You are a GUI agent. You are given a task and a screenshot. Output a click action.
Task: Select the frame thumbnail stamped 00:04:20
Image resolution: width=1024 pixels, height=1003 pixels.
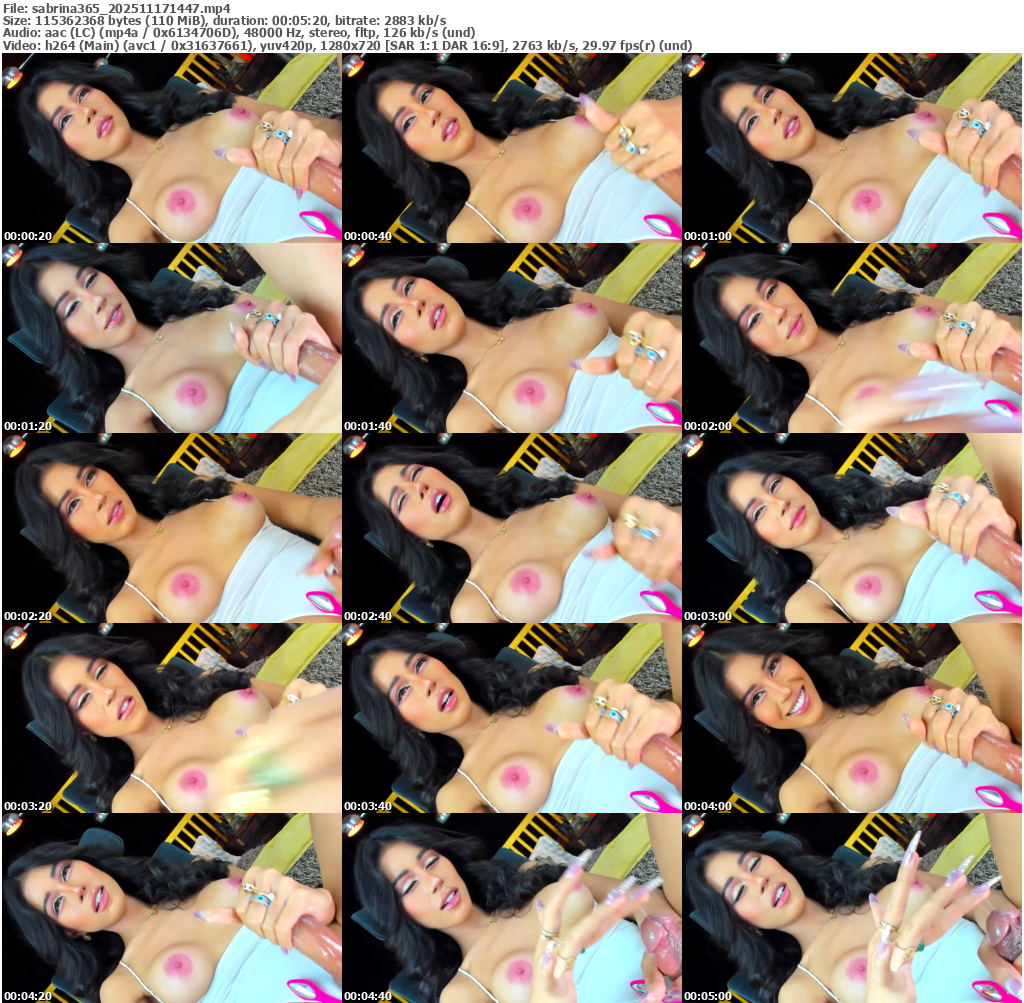tap(172, 908)
